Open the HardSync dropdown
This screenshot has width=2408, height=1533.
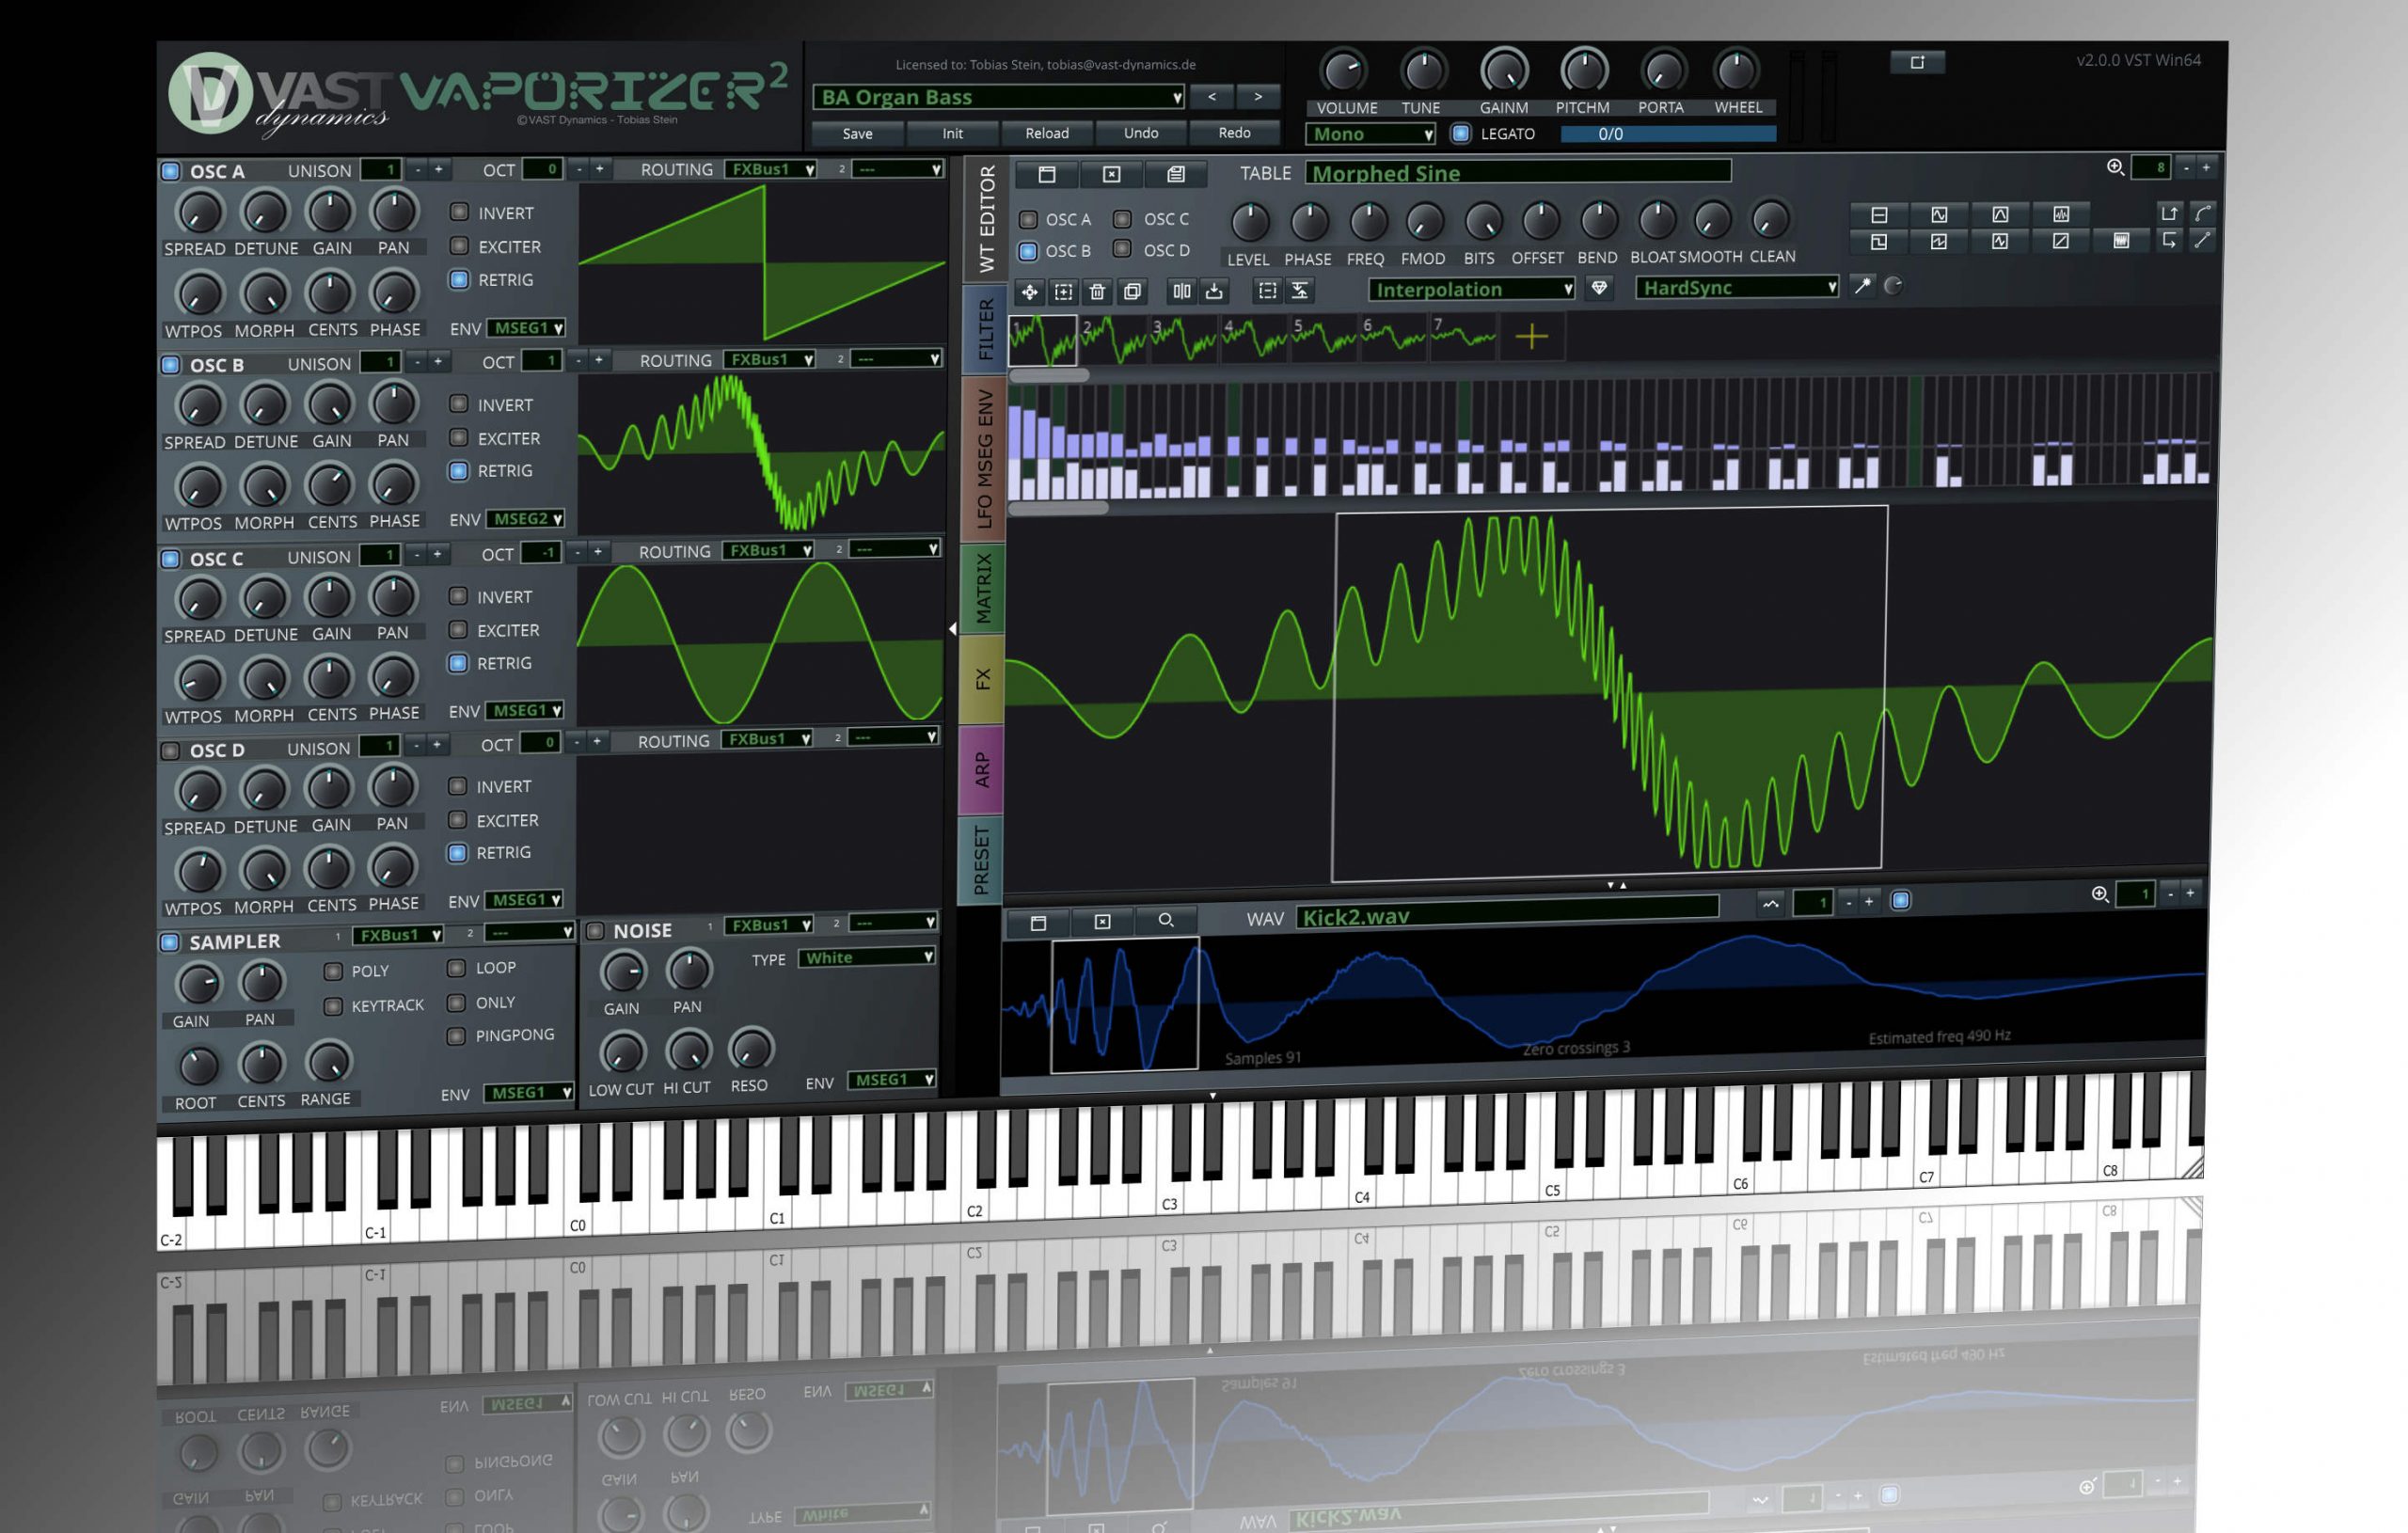tap(1737, 287)
